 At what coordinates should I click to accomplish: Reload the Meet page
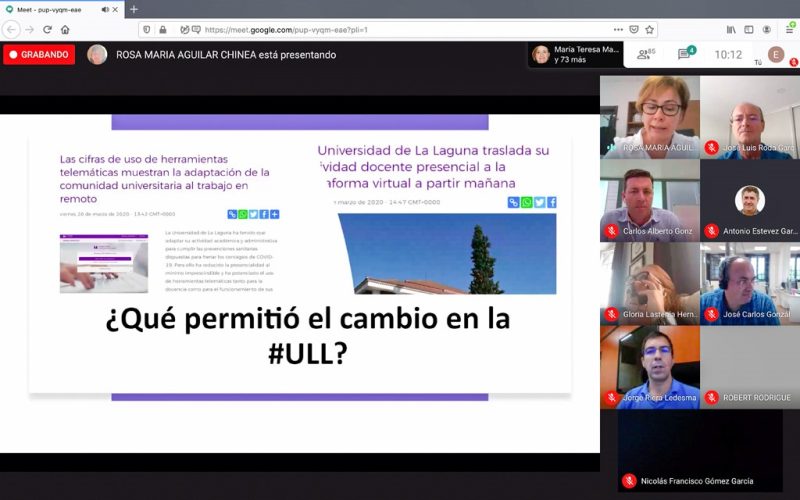pyautogui.click(x=47, y=30)
